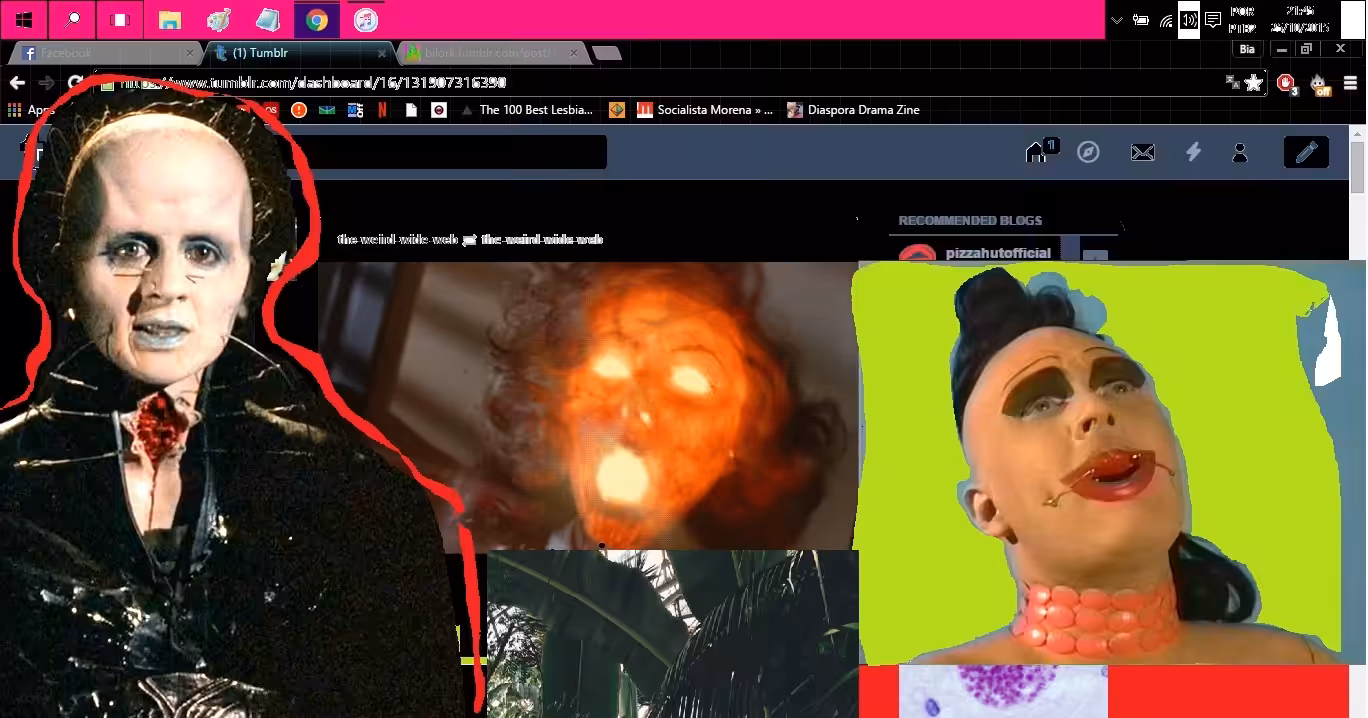Open Task View from the taskbar

tap(121, 20)
